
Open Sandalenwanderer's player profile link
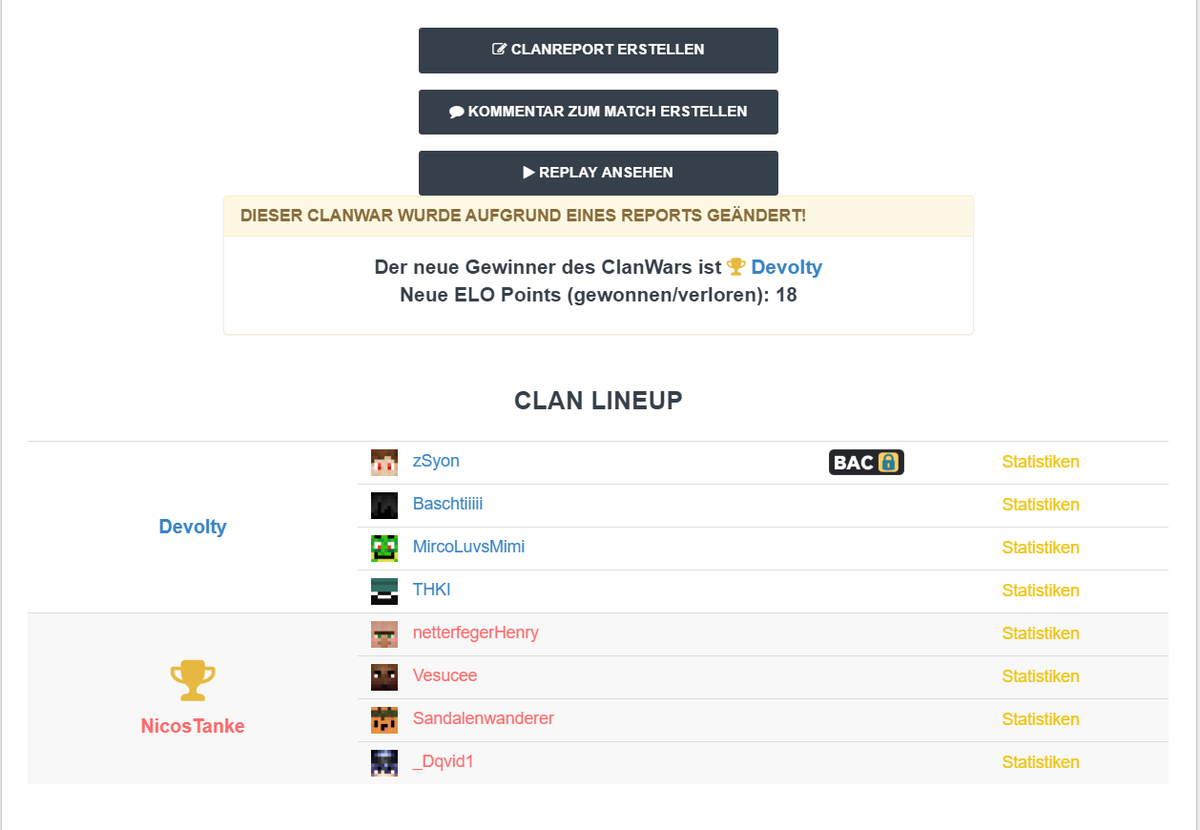tap(484, 719)
